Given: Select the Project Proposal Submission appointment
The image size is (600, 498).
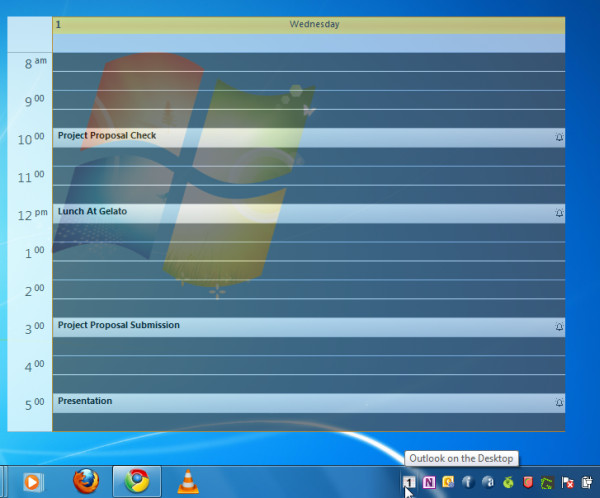Looking at the screenshot, I should (x=309, y=327).
